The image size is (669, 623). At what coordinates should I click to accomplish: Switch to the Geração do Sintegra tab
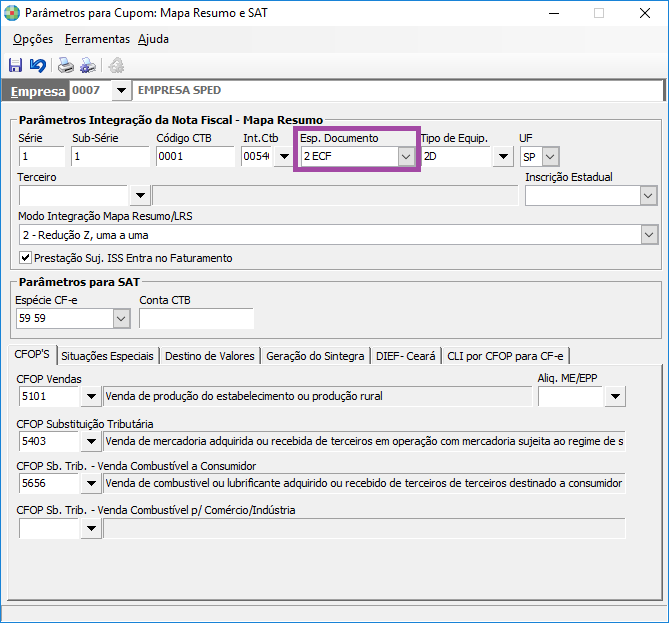pos(315,356)
